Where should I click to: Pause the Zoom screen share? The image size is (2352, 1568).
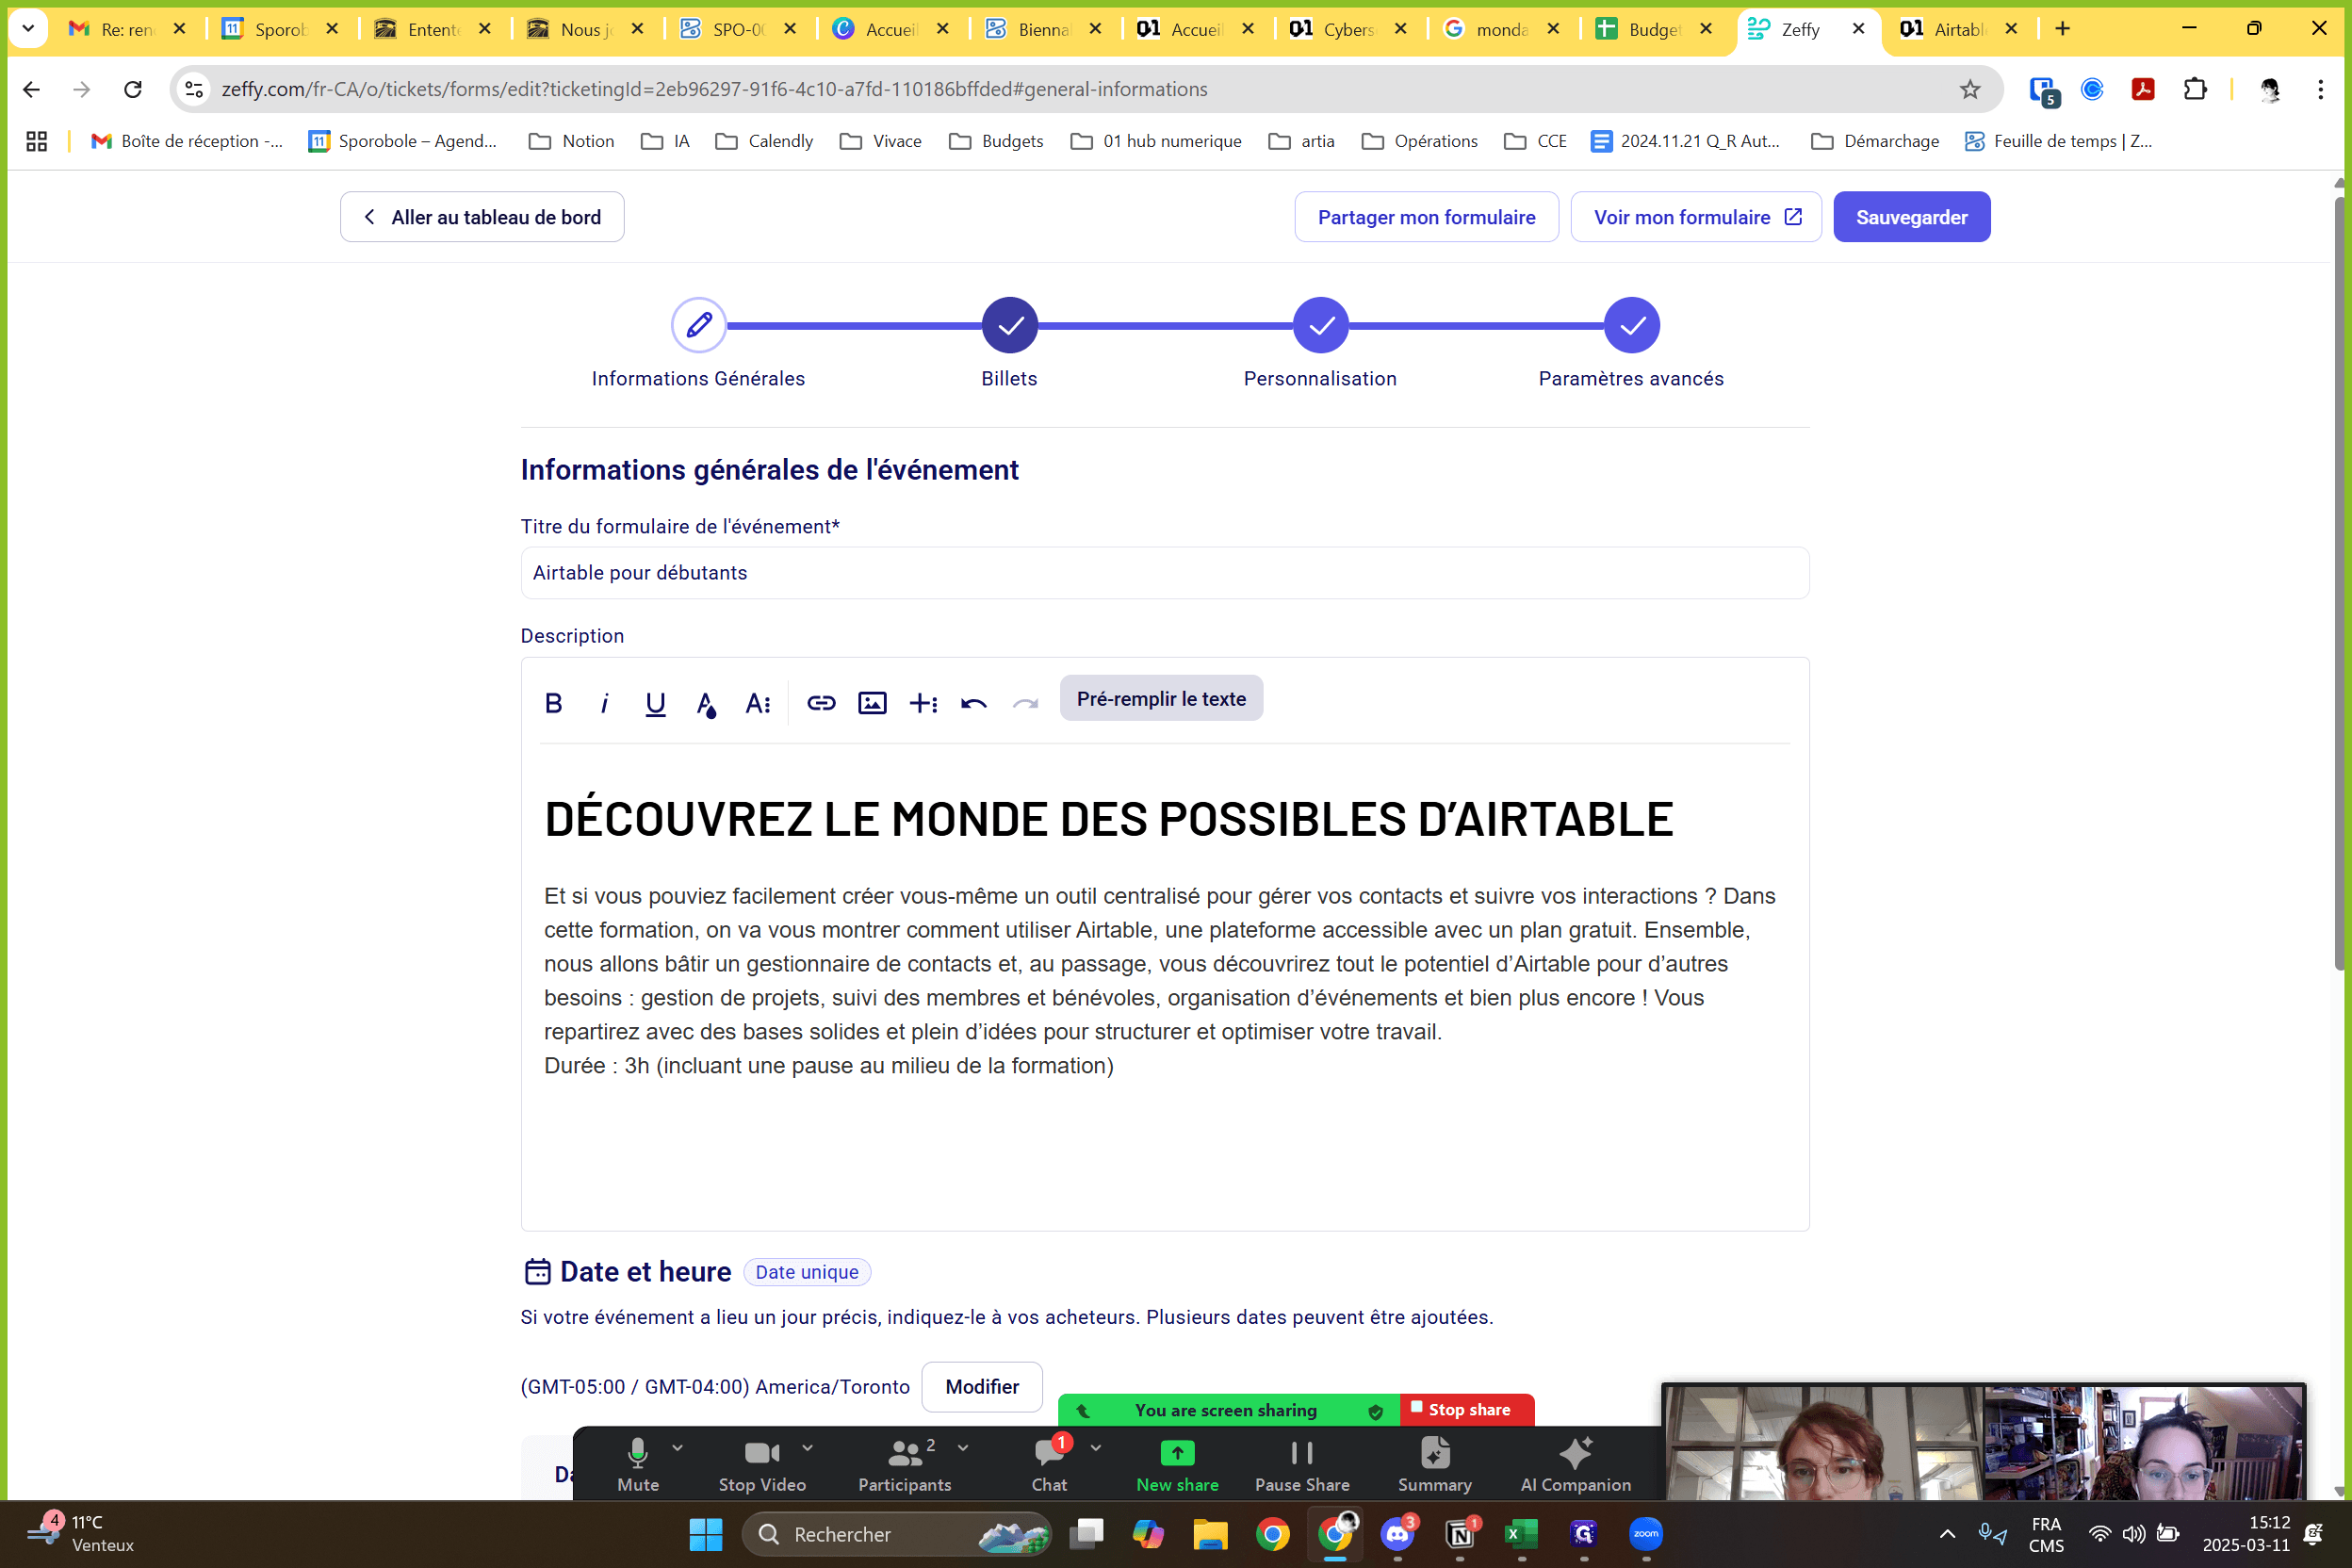(1302, 1465)
